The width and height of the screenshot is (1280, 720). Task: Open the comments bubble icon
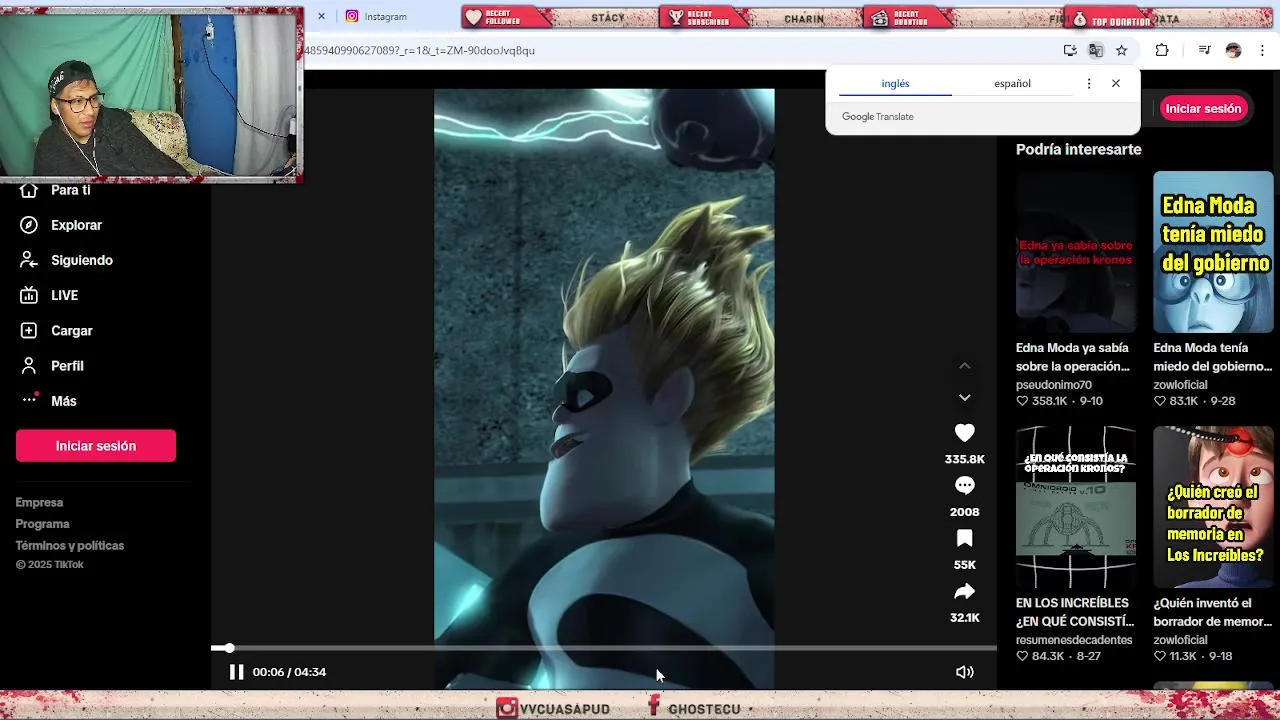tap(964, 485)
